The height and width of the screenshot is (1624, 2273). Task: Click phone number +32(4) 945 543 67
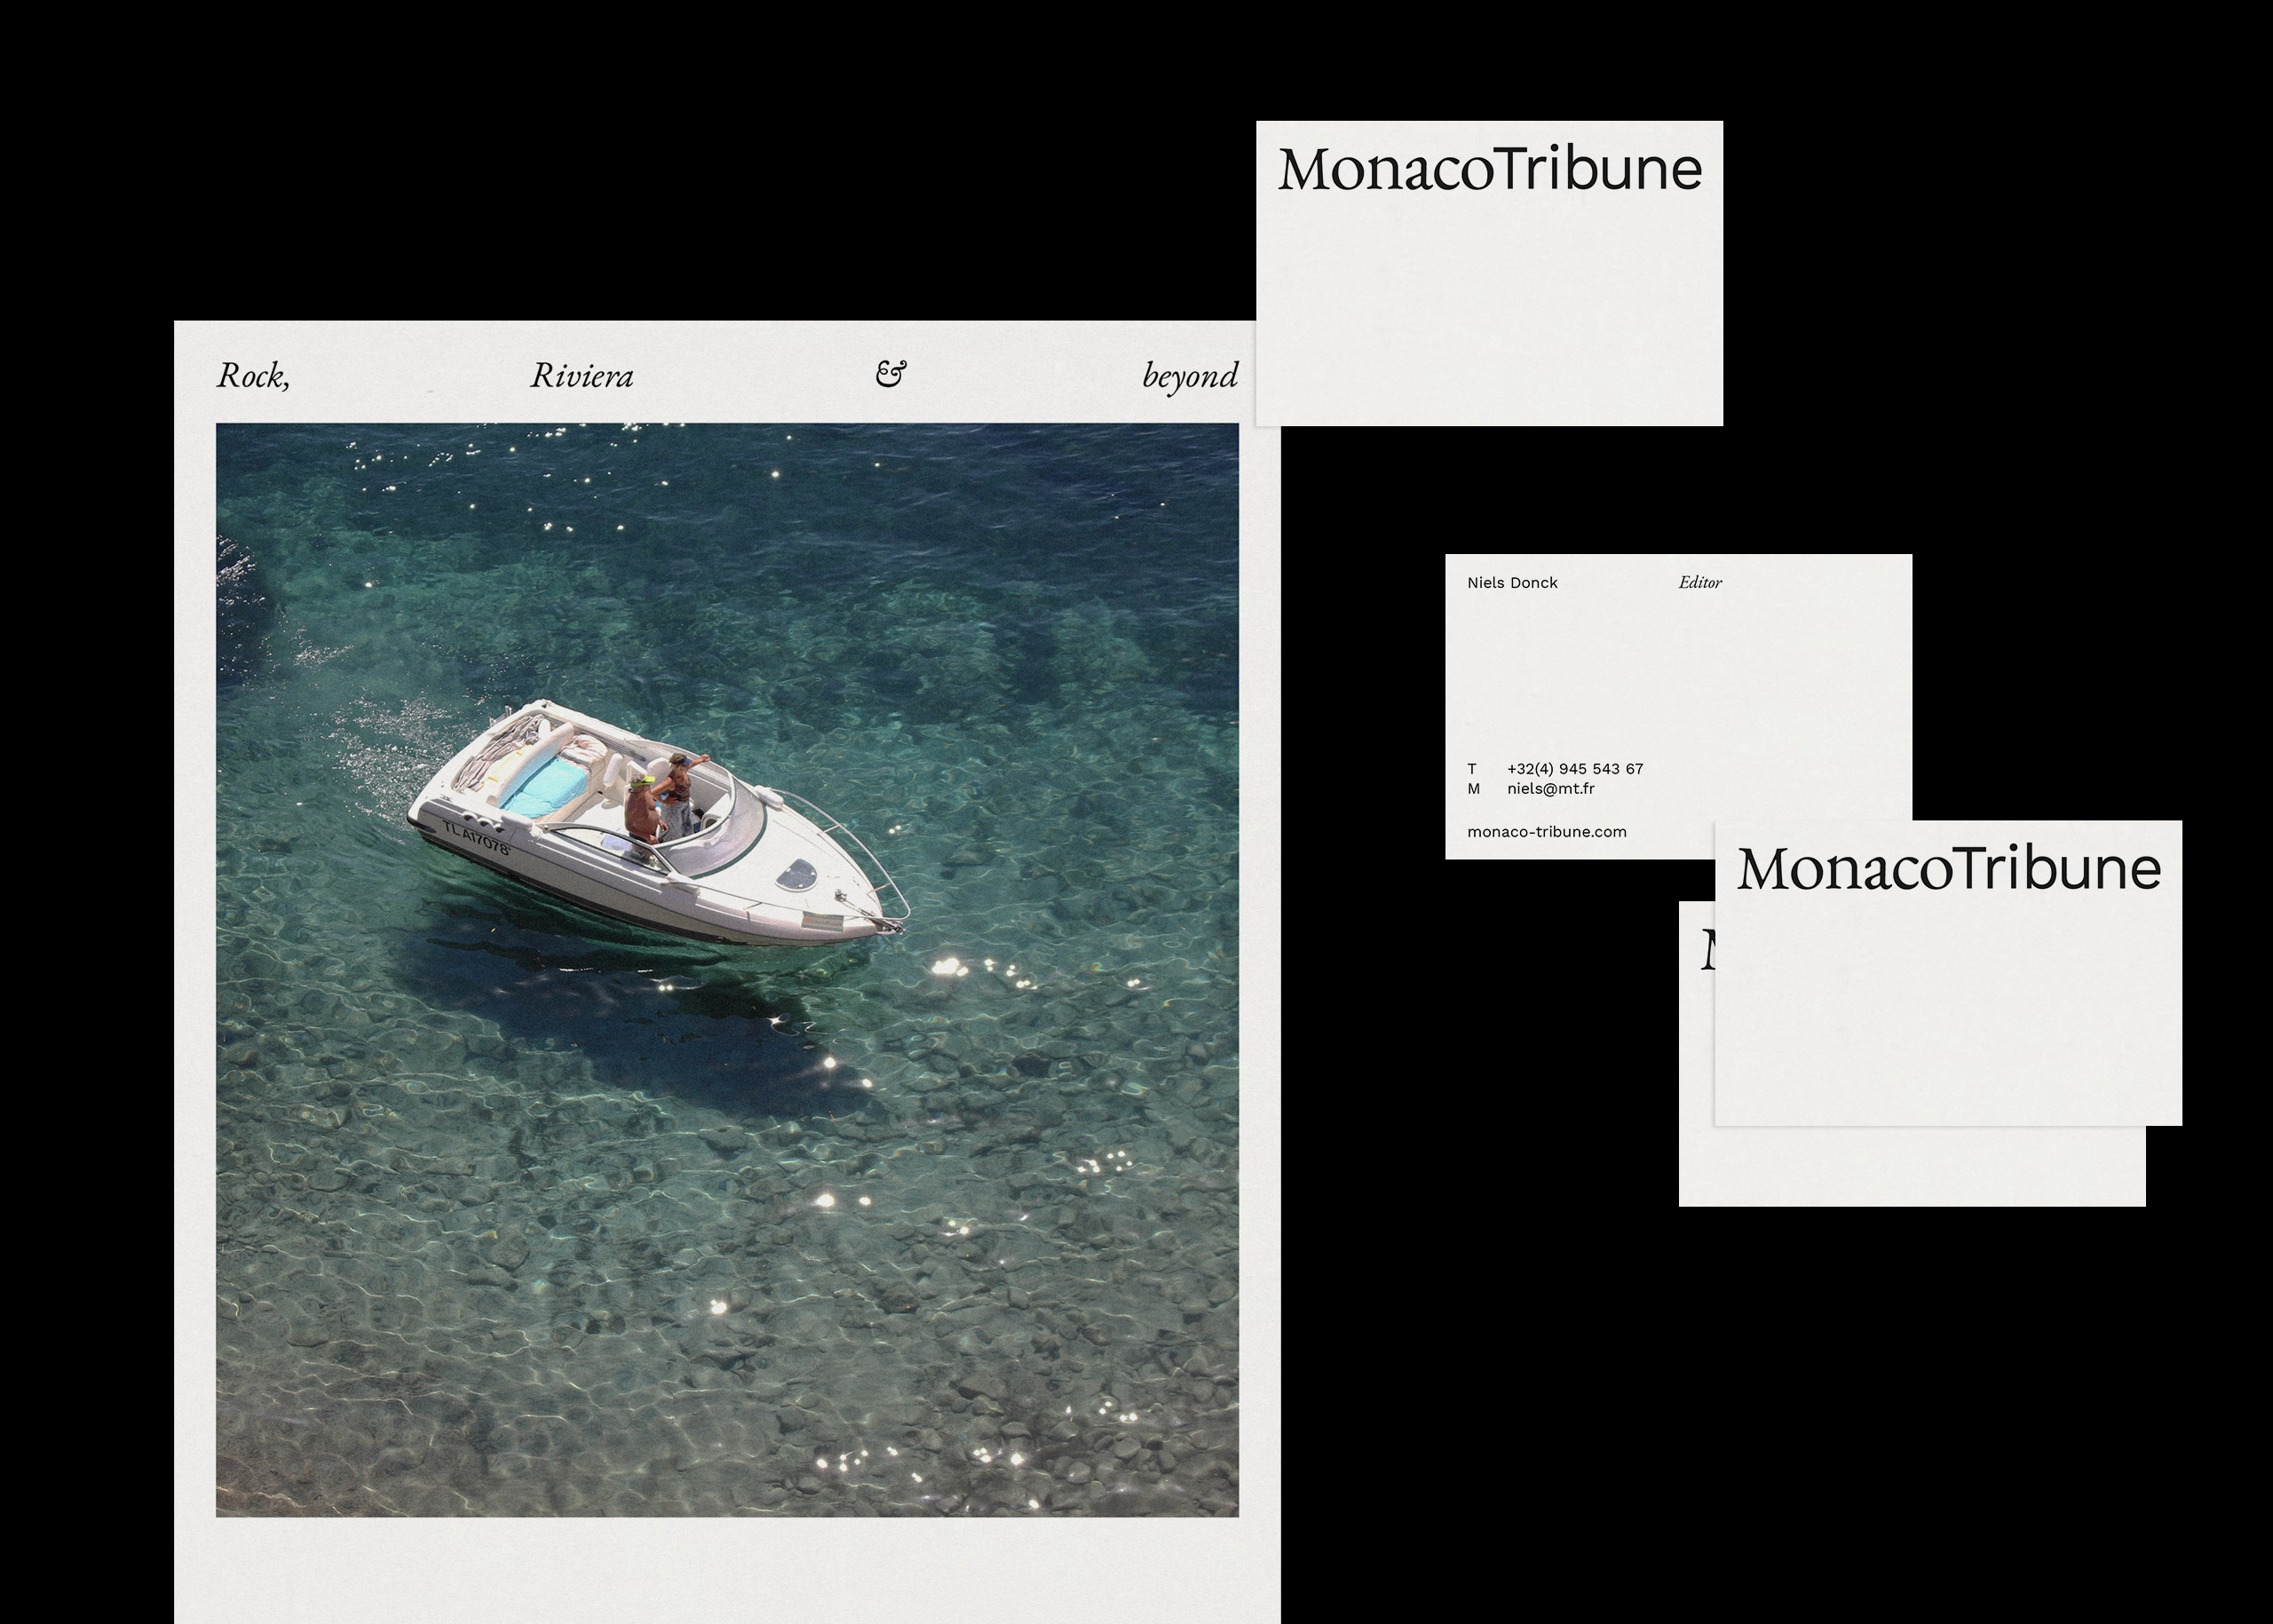[x=1575, y=769]
